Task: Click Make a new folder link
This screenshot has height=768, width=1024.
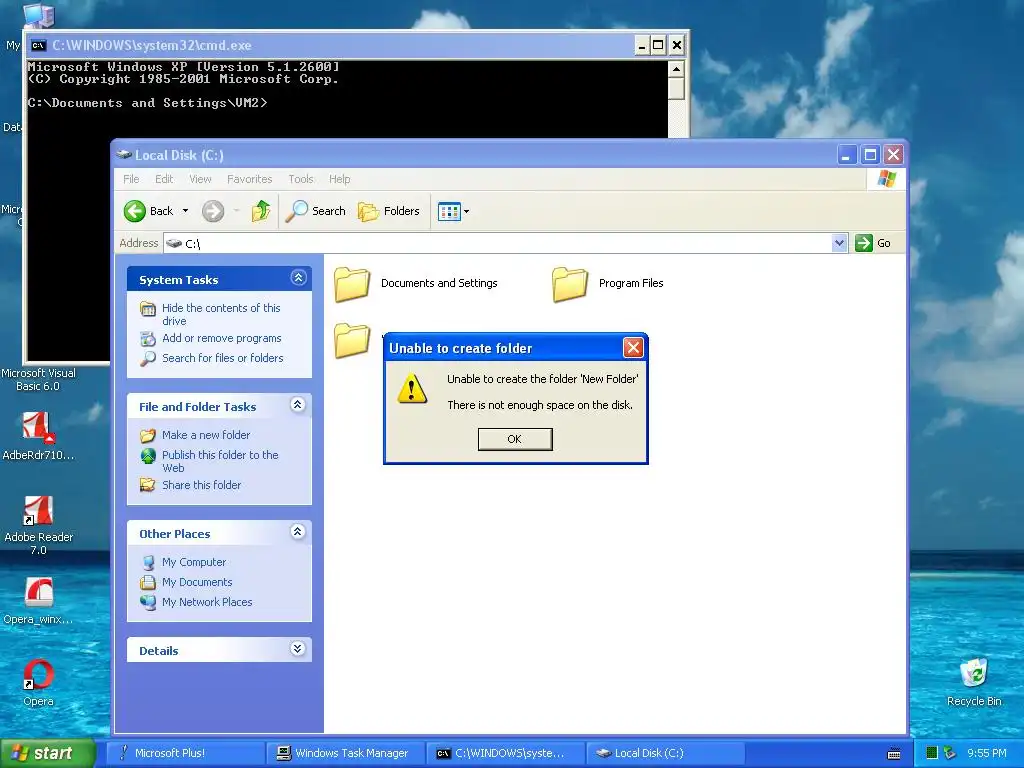Action: pos(206,435)
